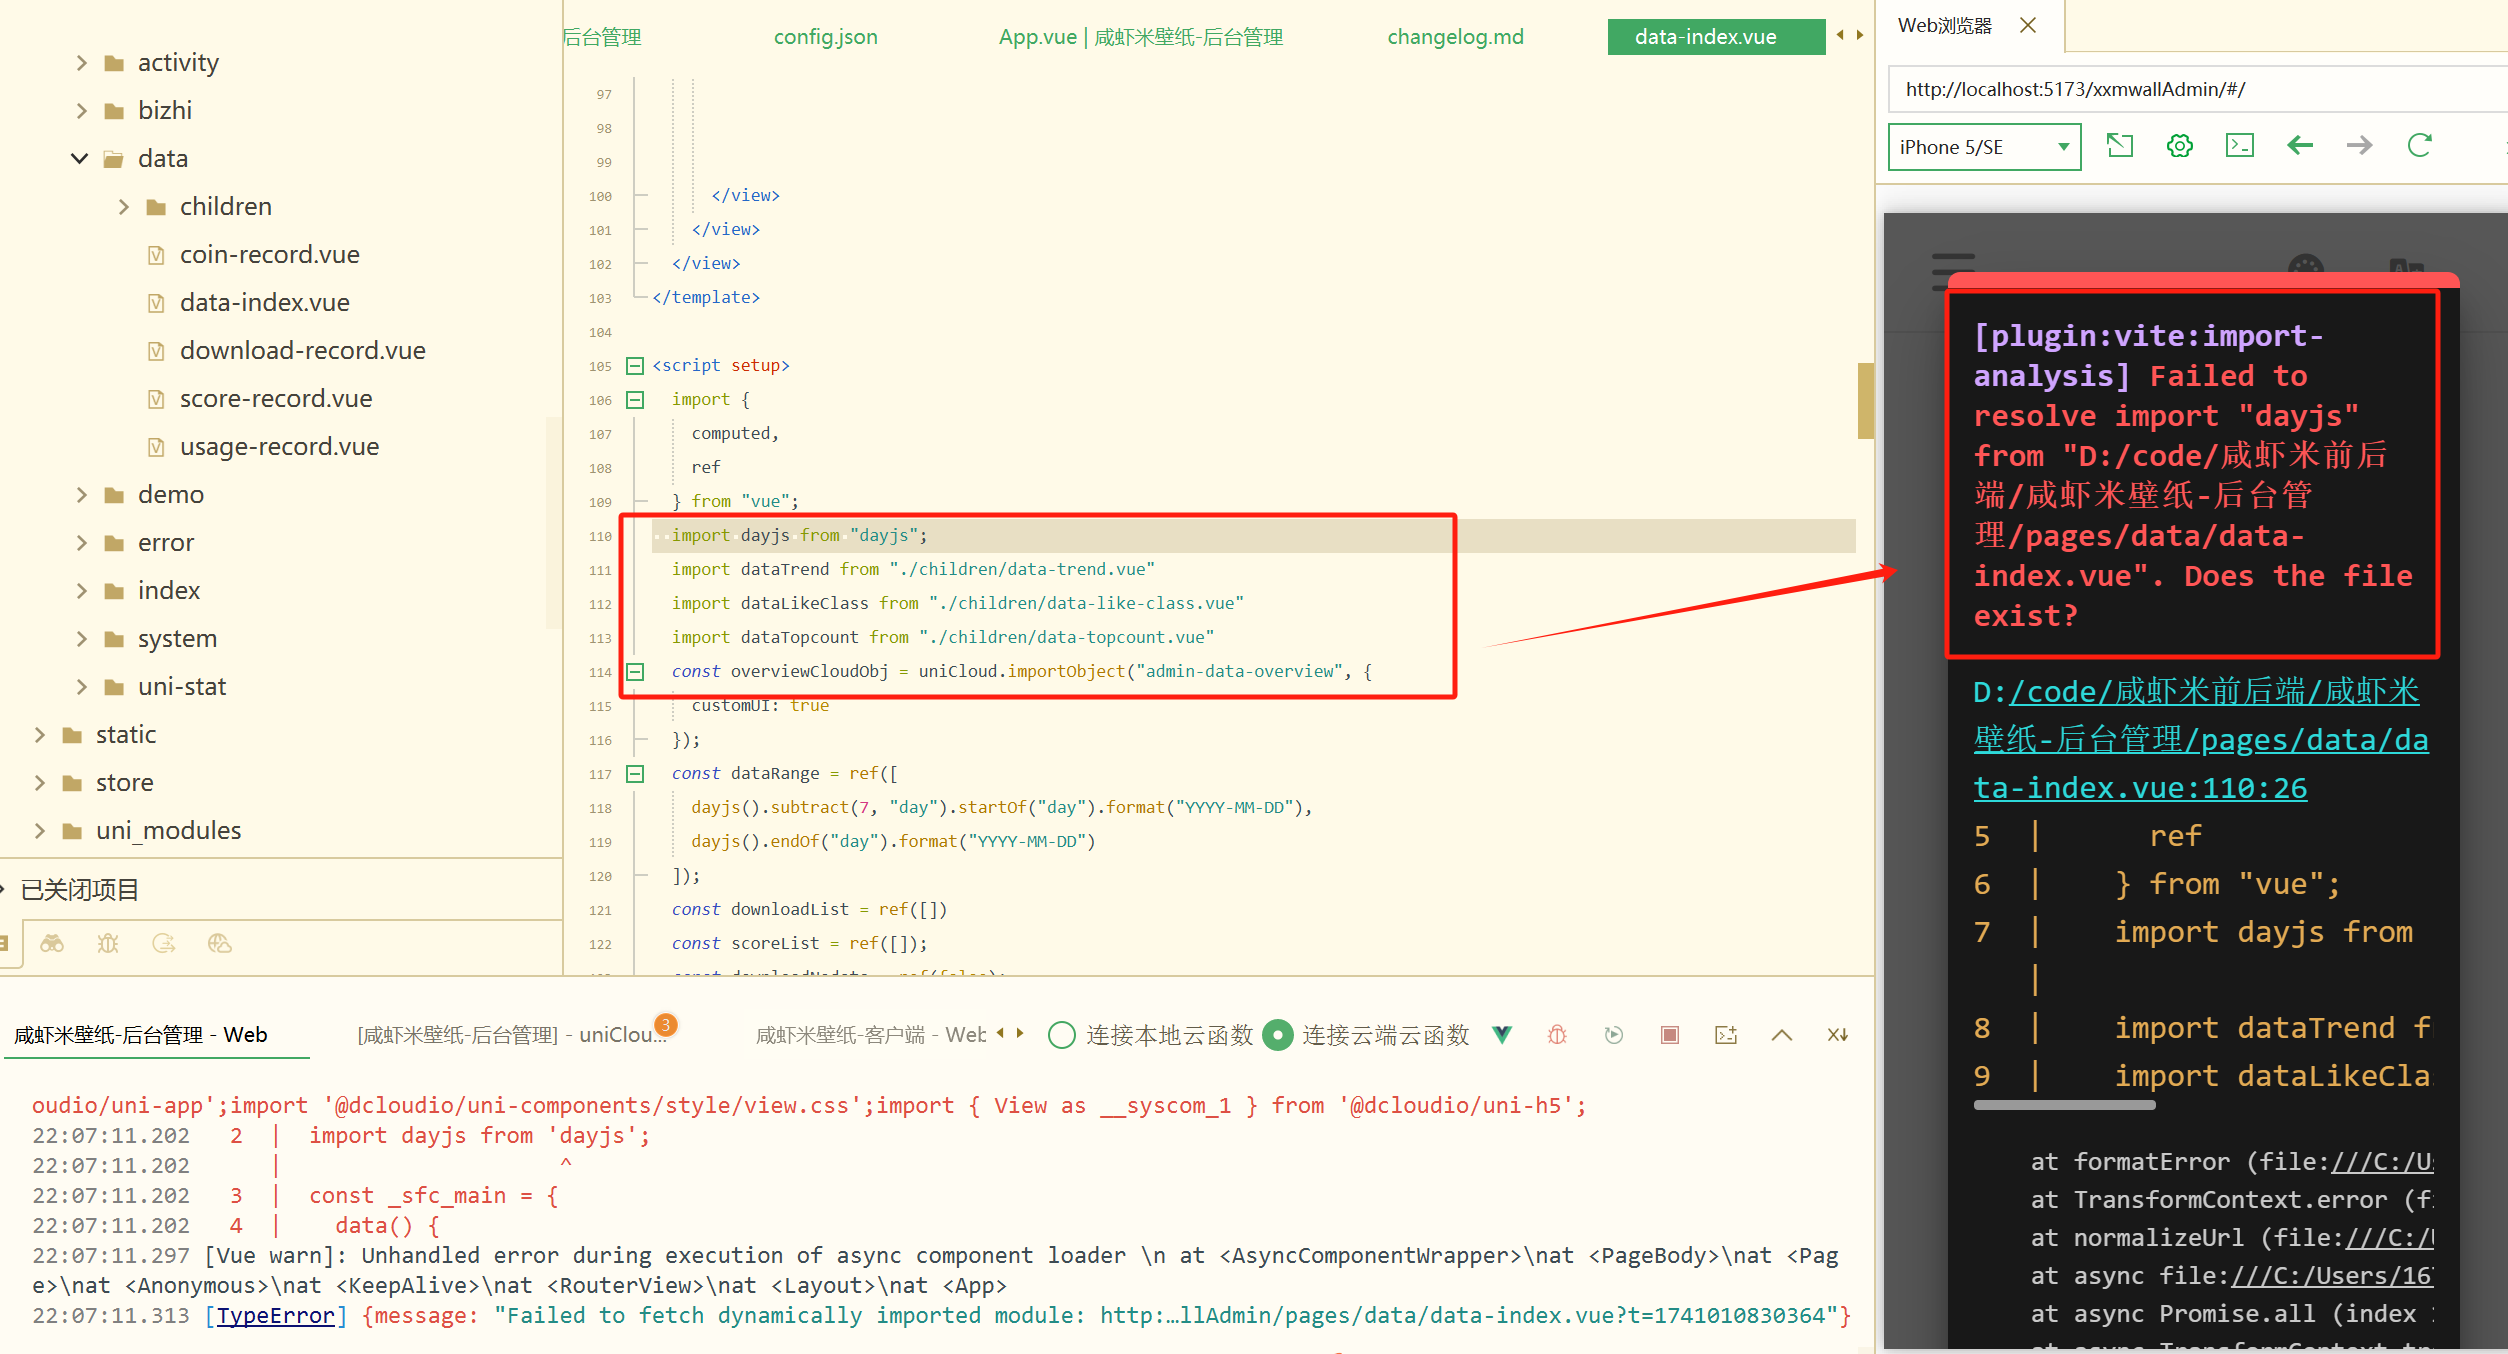Stop the running project with red stop icon
The height and width of the screenshot is (1354, 2508).
(x=1669, y=1034)
